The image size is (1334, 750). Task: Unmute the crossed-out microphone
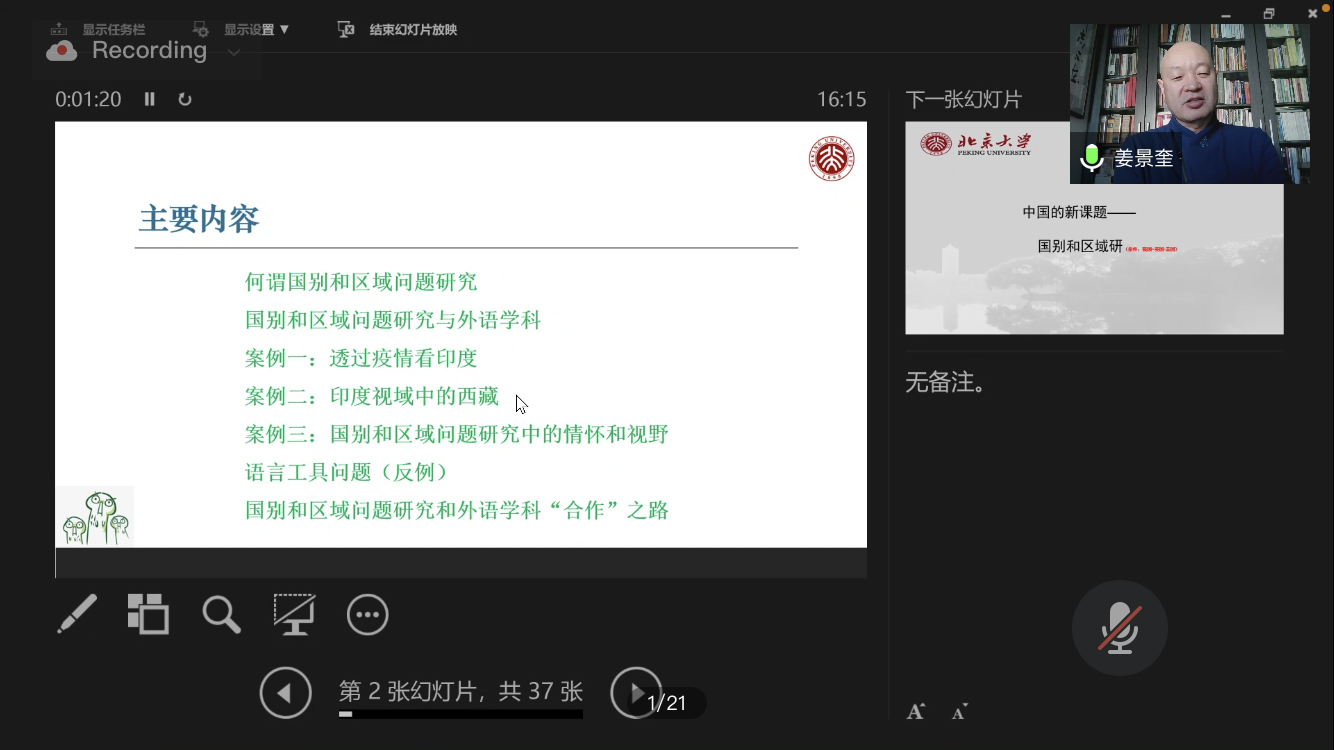(x=1119, y=627)
